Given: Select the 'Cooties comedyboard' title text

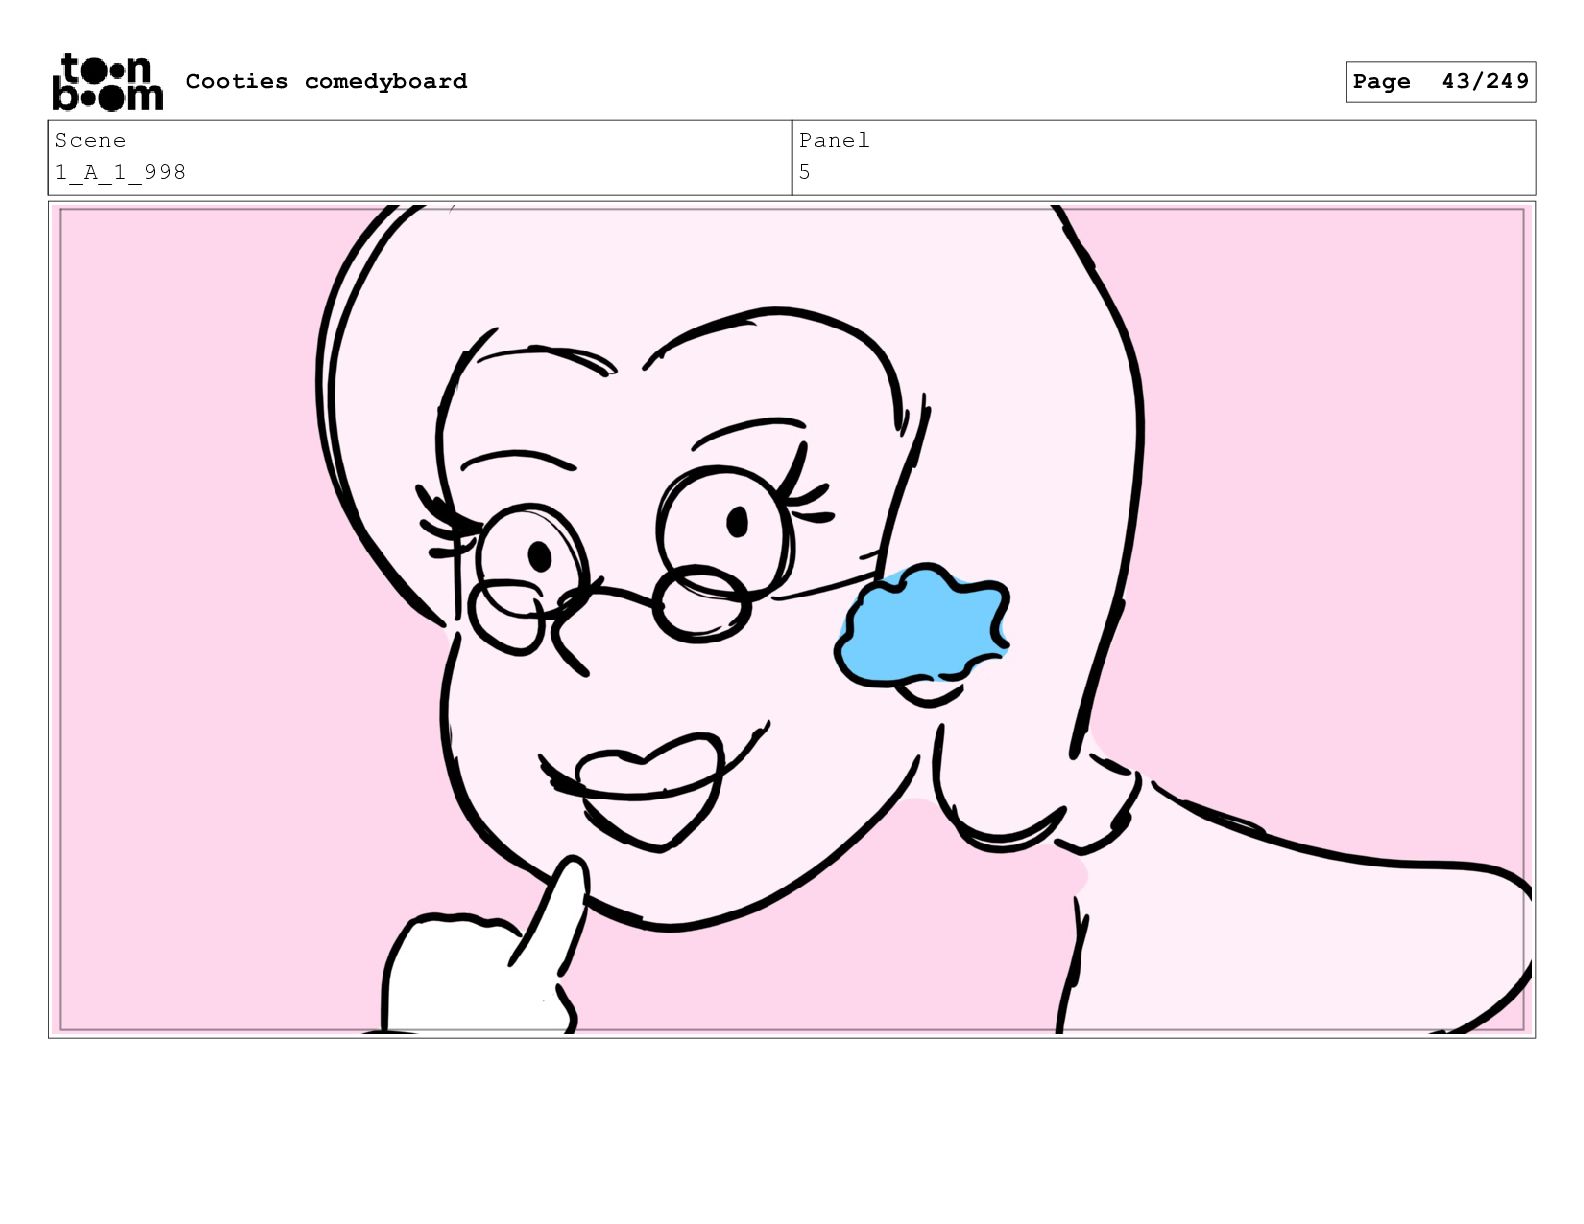Looking at the screenshot, I should (x=326, y=81).
